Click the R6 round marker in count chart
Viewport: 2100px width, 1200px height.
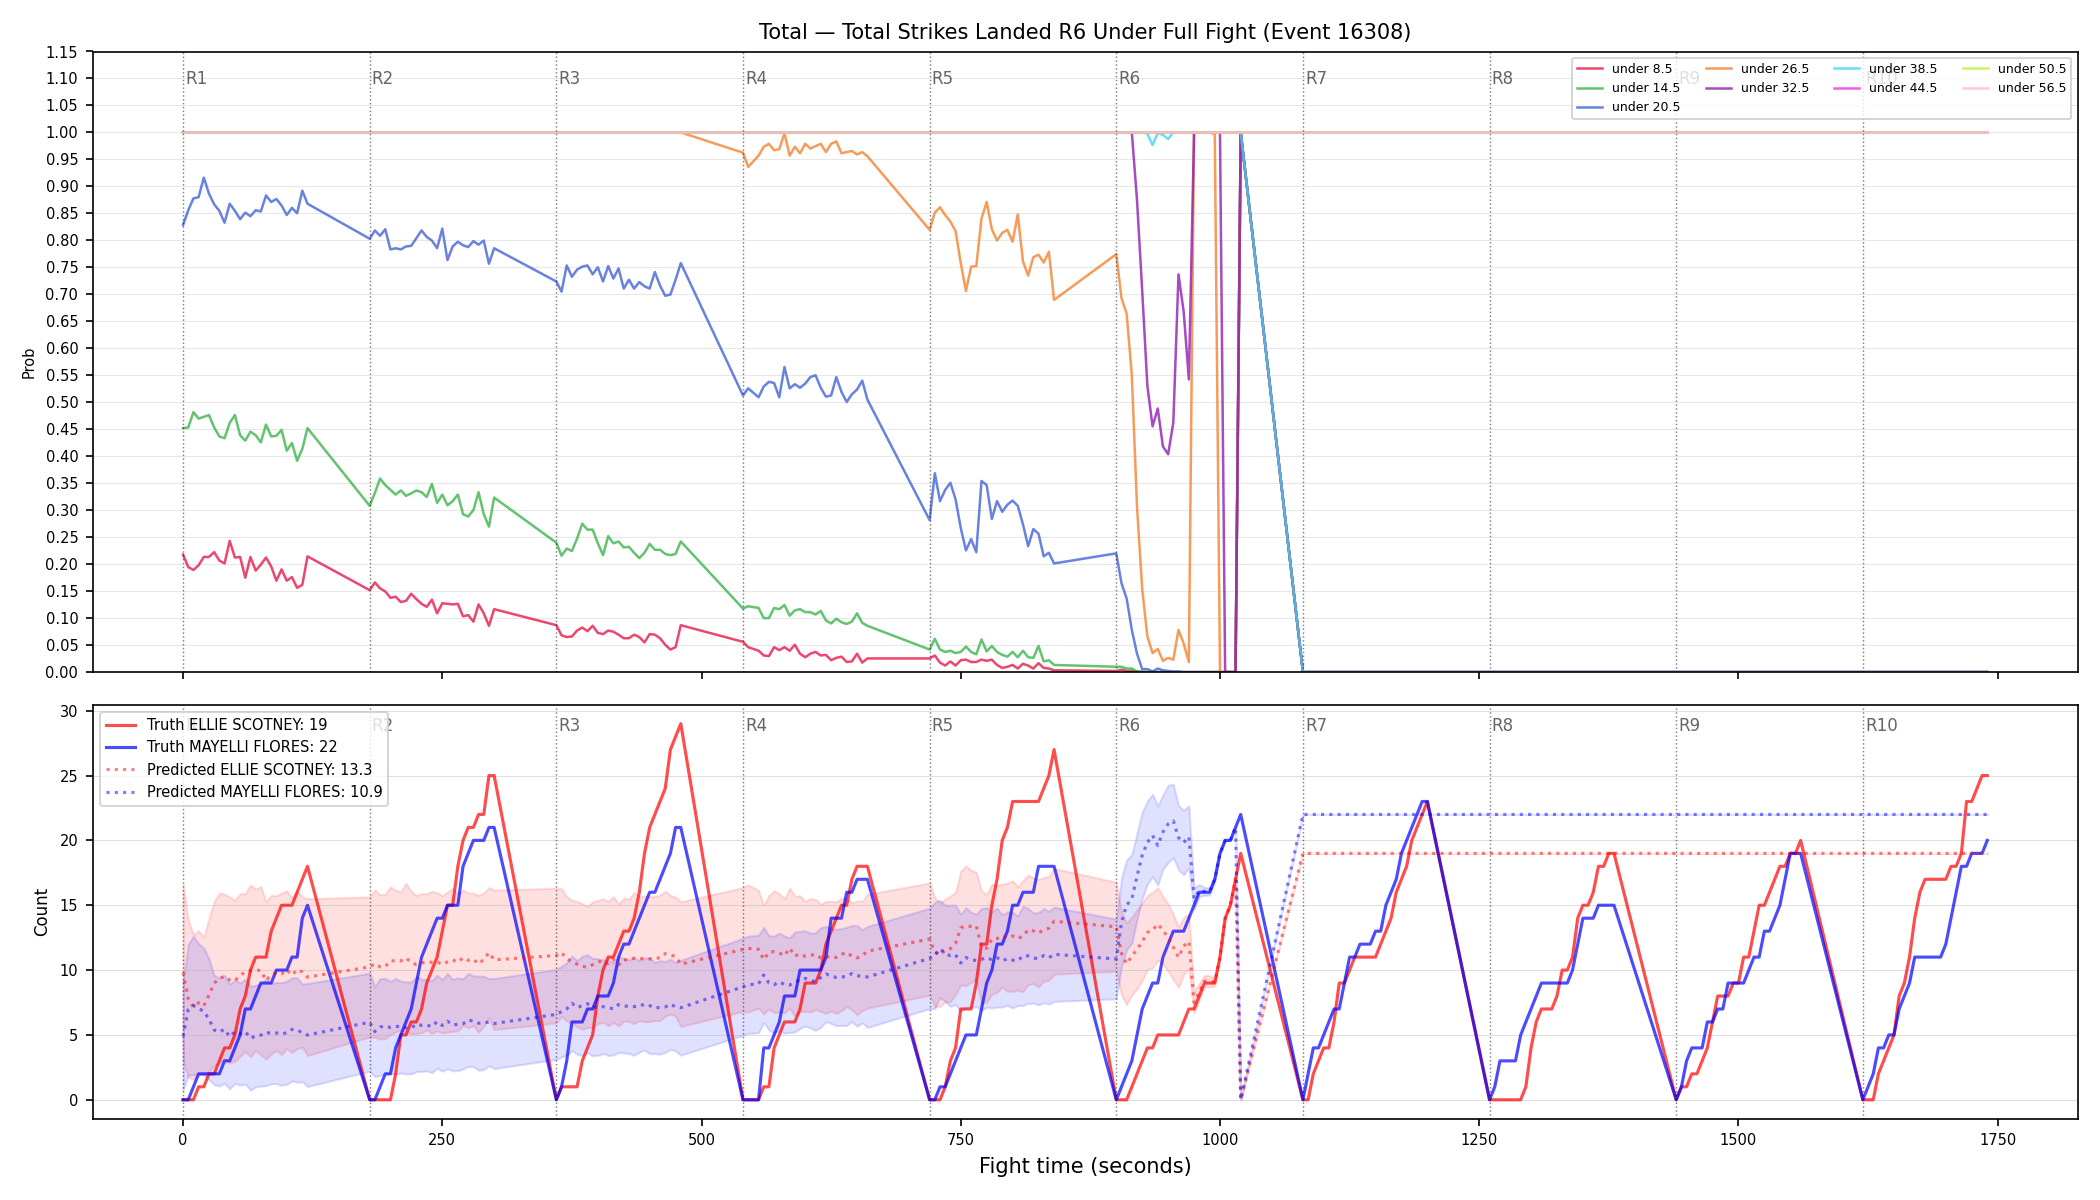coord(1129,725)
